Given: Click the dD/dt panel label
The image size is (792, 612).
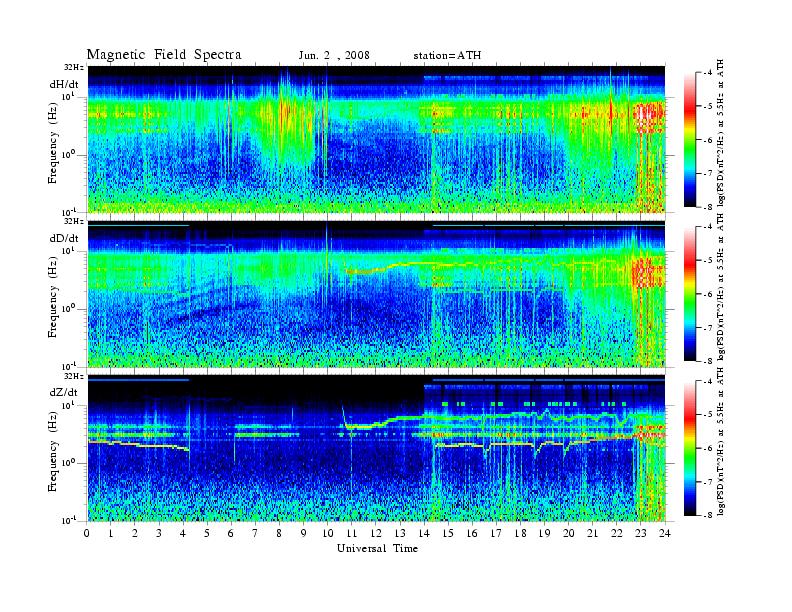Looking at the screenshot, I should pos(64,238).
